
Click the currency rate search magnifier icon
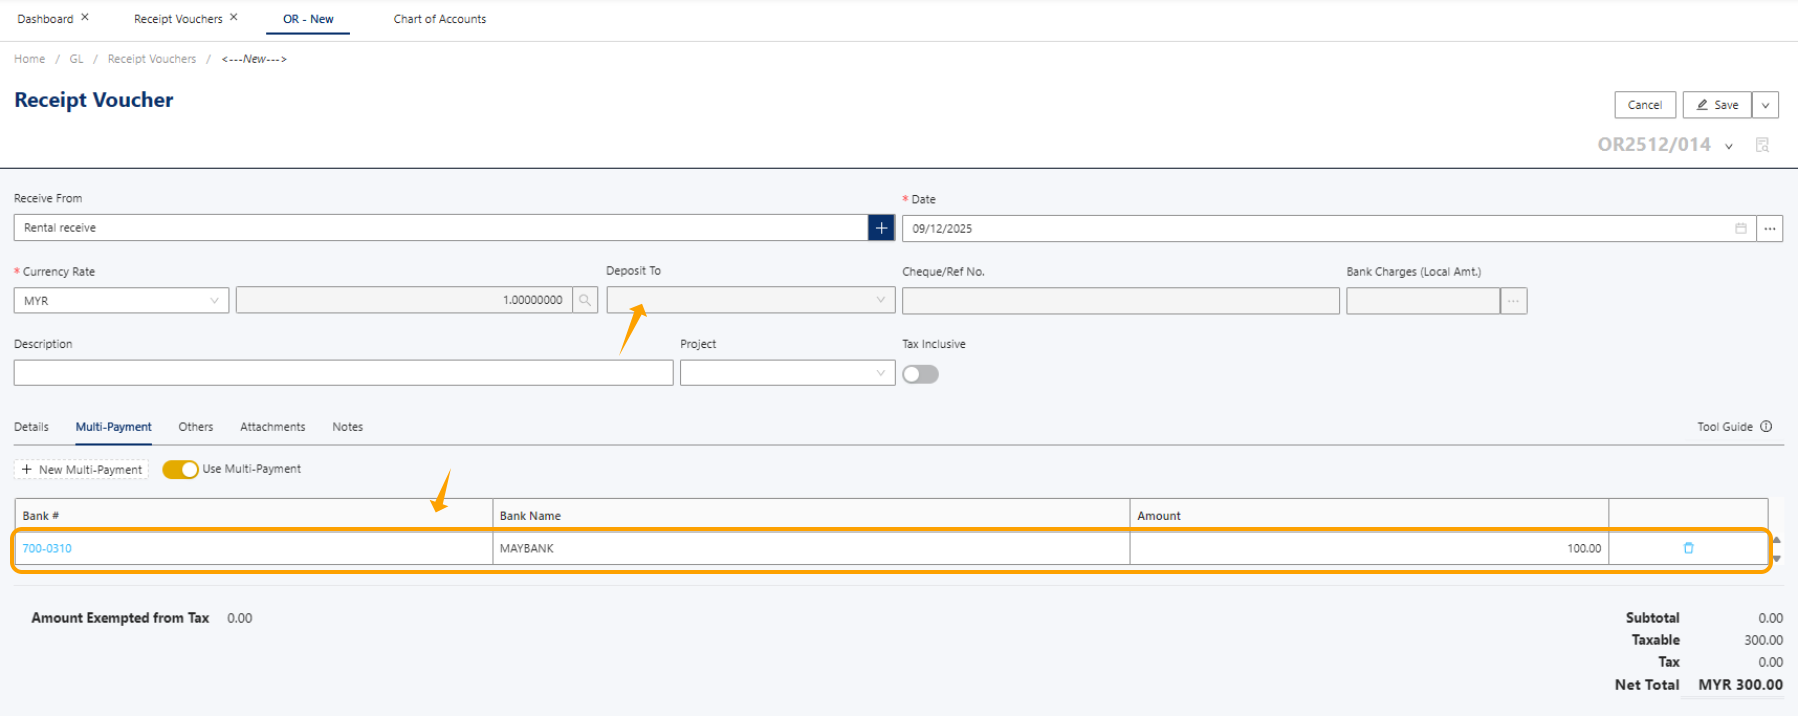coord(585,300)
